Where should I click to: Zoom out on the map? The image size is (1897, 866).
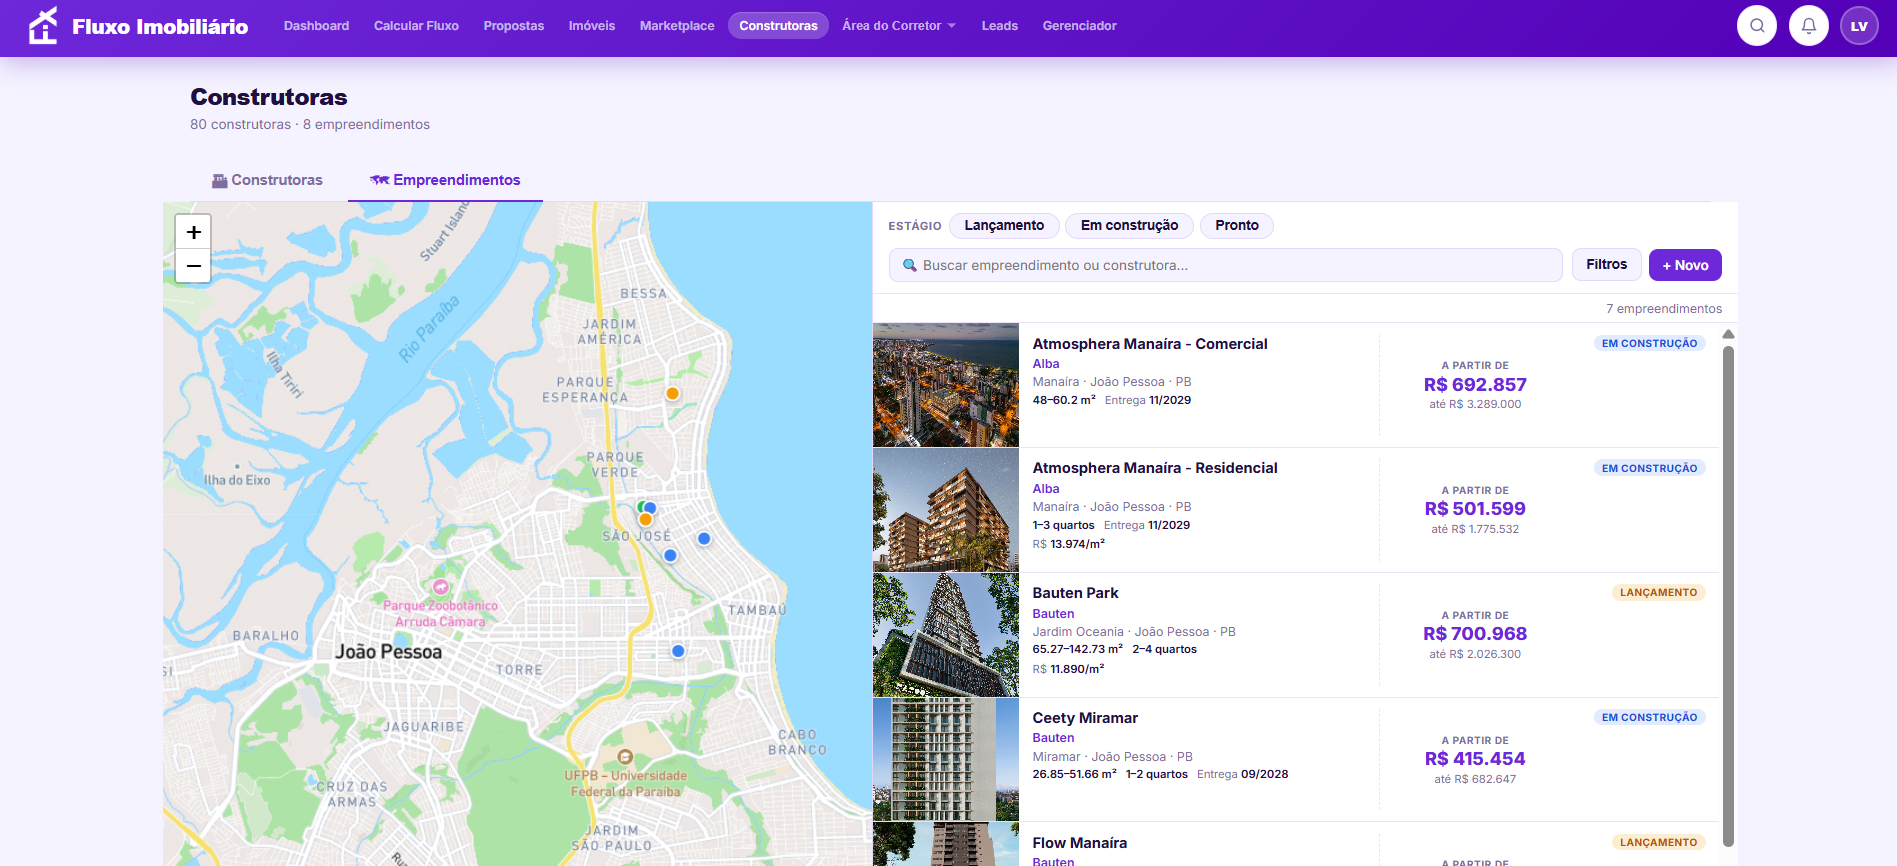click(194, 266)
